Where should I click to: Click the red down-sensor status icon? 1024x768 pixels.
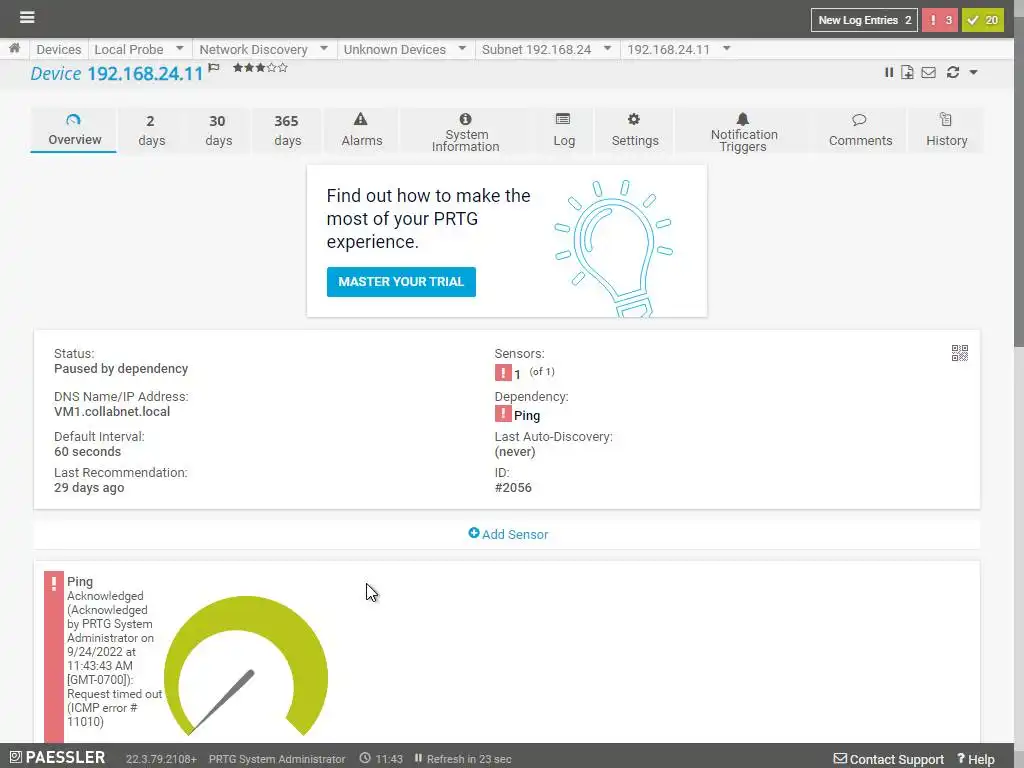click(x=503, y=373)
